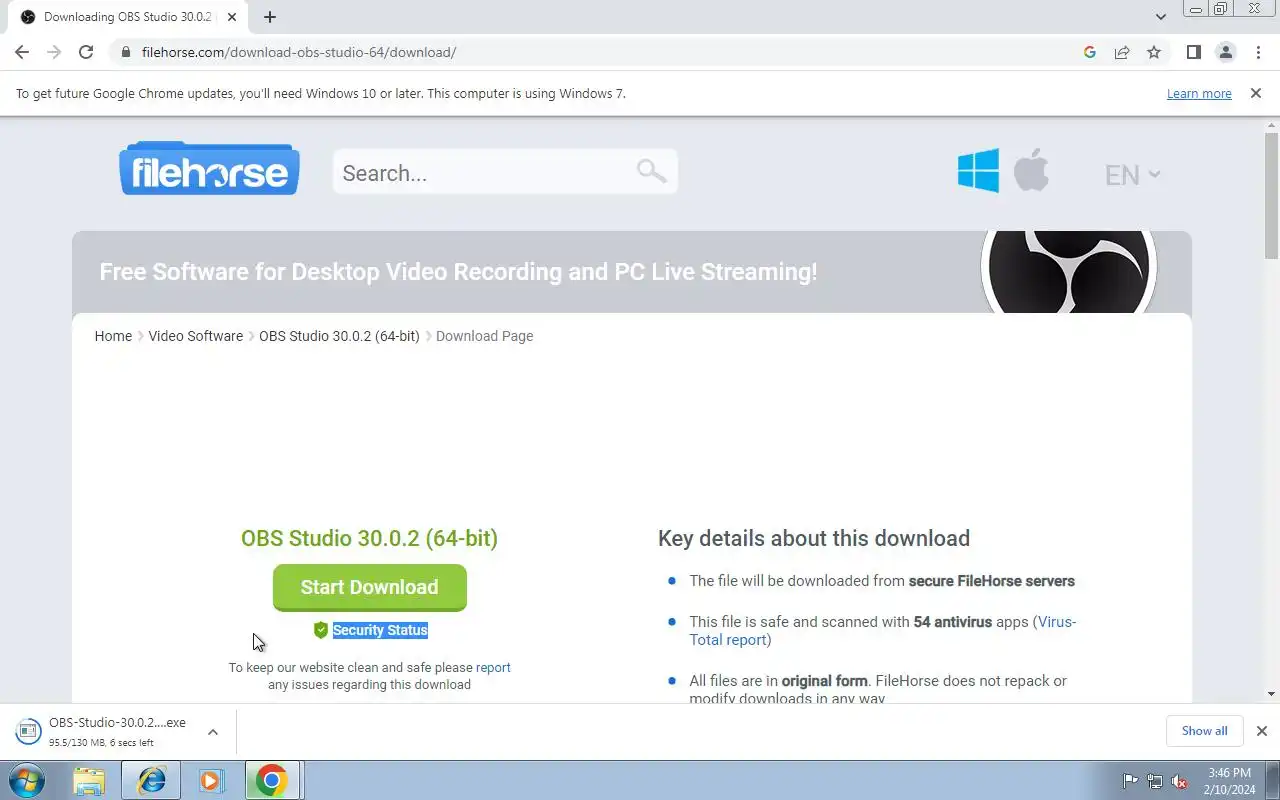Reload the FileHorse page
This screenshot has width=1280, height=800.
click(x=86, y=52)
